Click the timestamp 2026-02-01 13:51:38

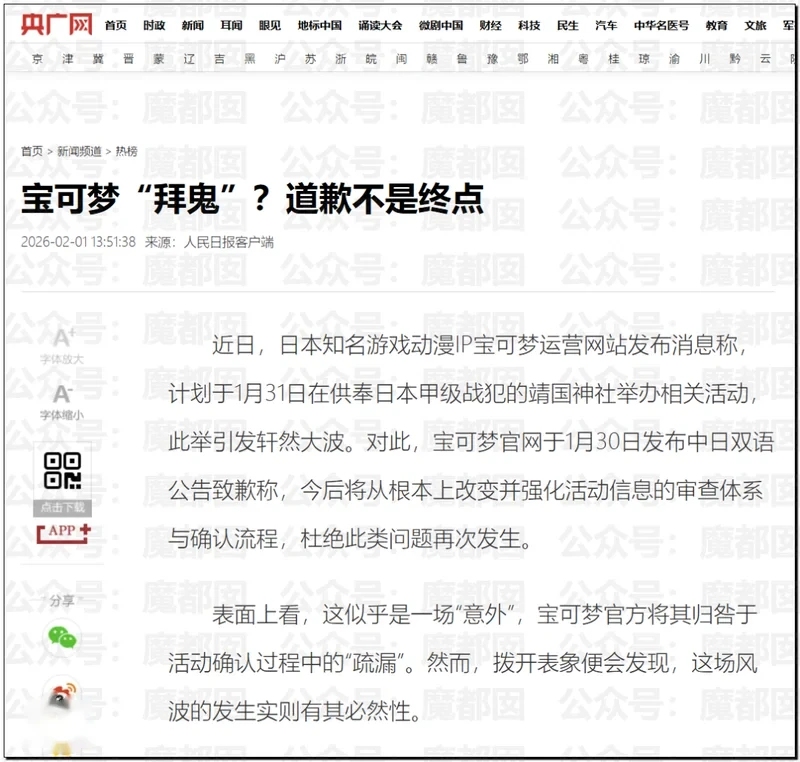78,242
